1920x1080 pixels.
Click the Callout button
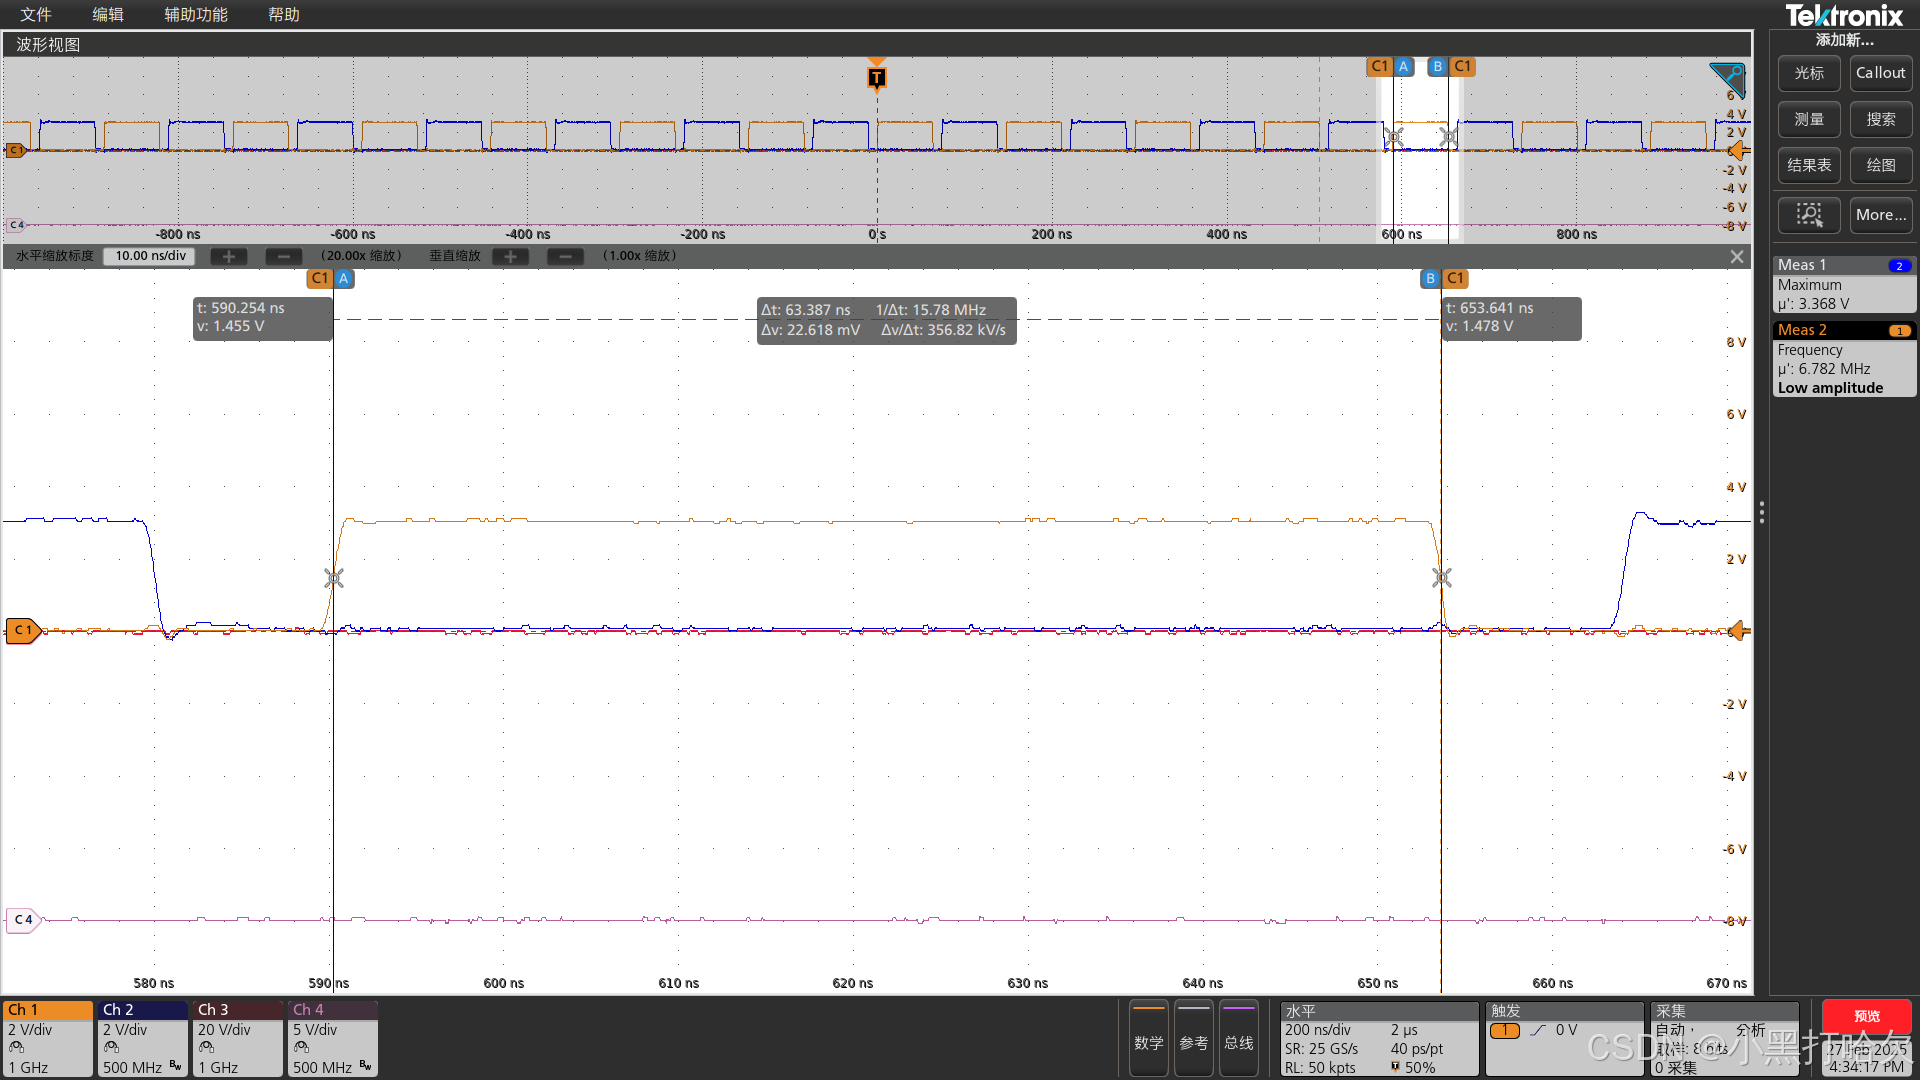point(1880,73)
